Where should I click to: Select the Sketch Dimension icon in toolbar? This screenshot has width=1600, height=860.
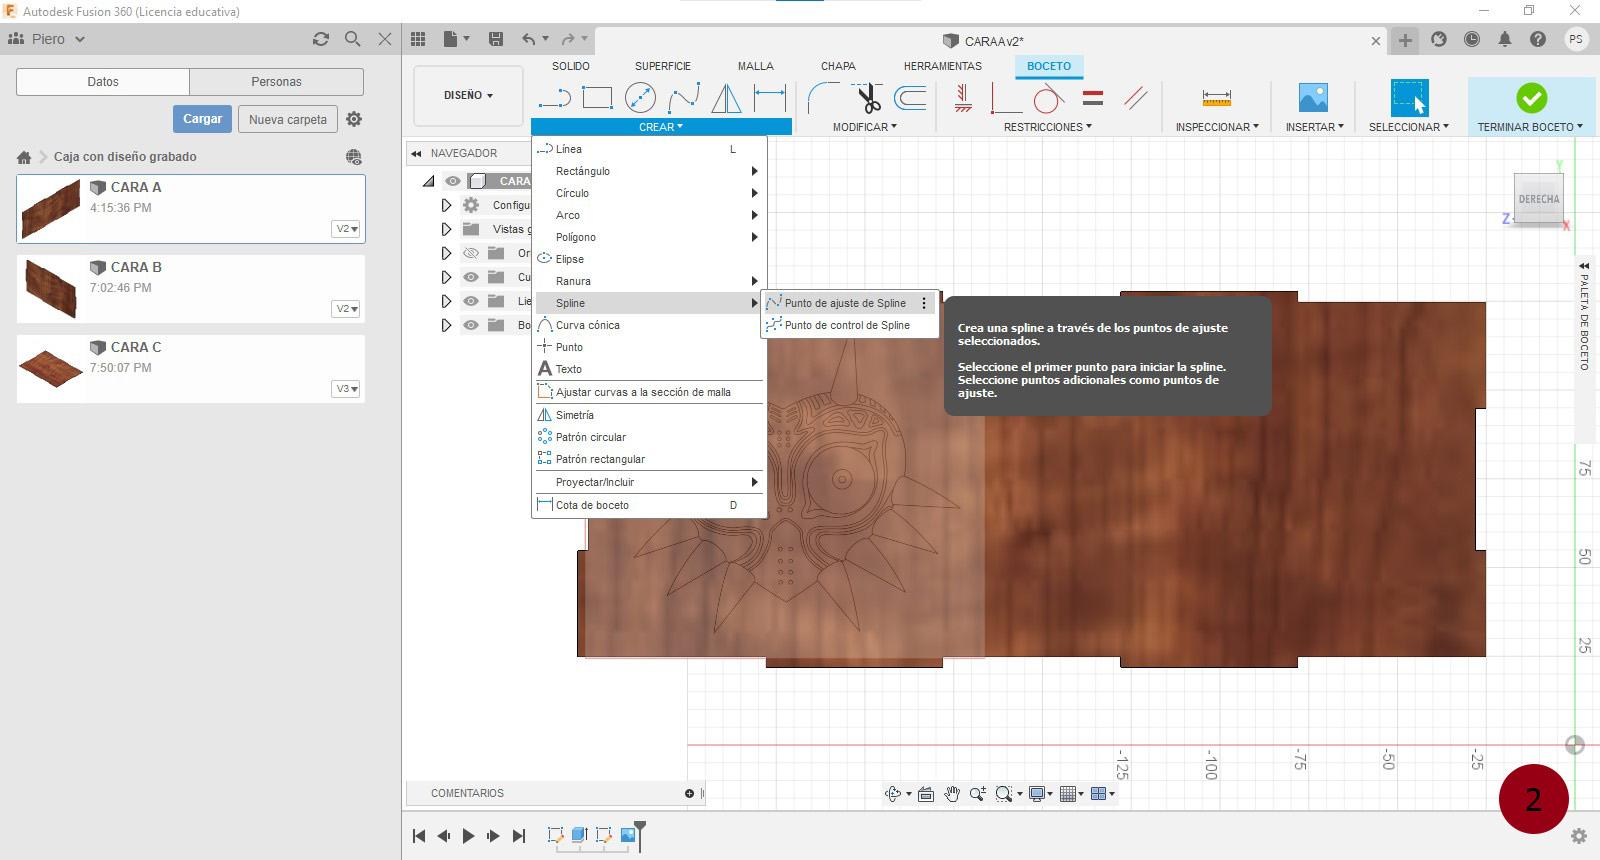[769, 98]
